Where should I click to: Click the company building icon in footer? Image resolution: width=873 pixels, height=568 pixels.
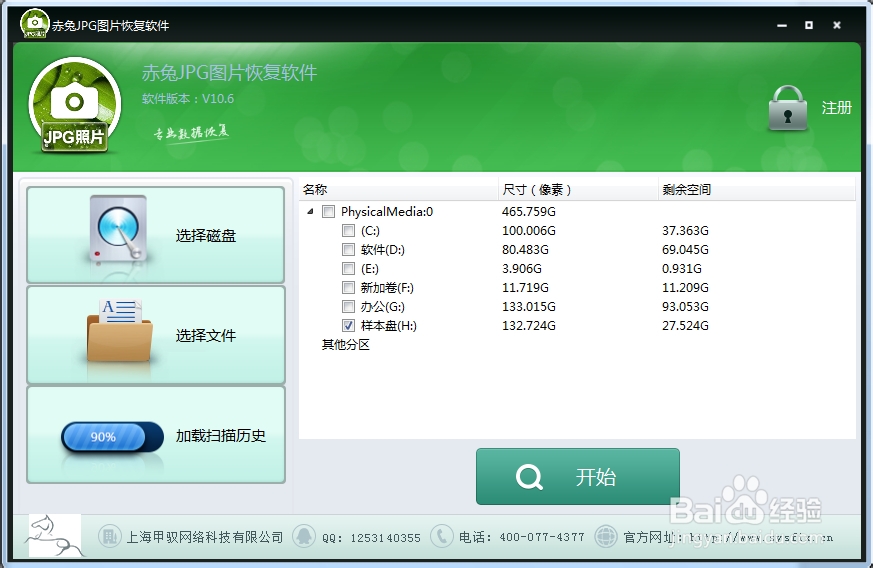coord(109,537)
